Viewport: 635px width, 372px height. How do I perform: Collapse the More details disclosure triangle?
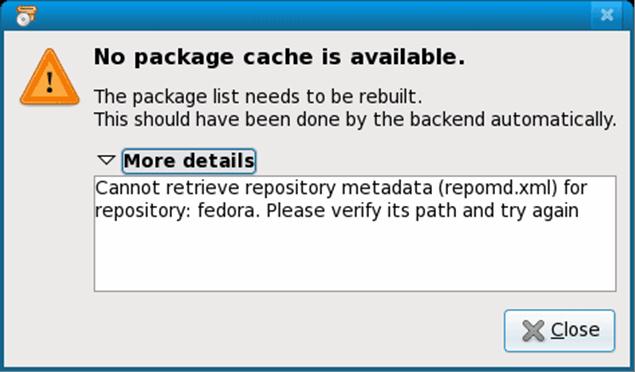(107, 160)
